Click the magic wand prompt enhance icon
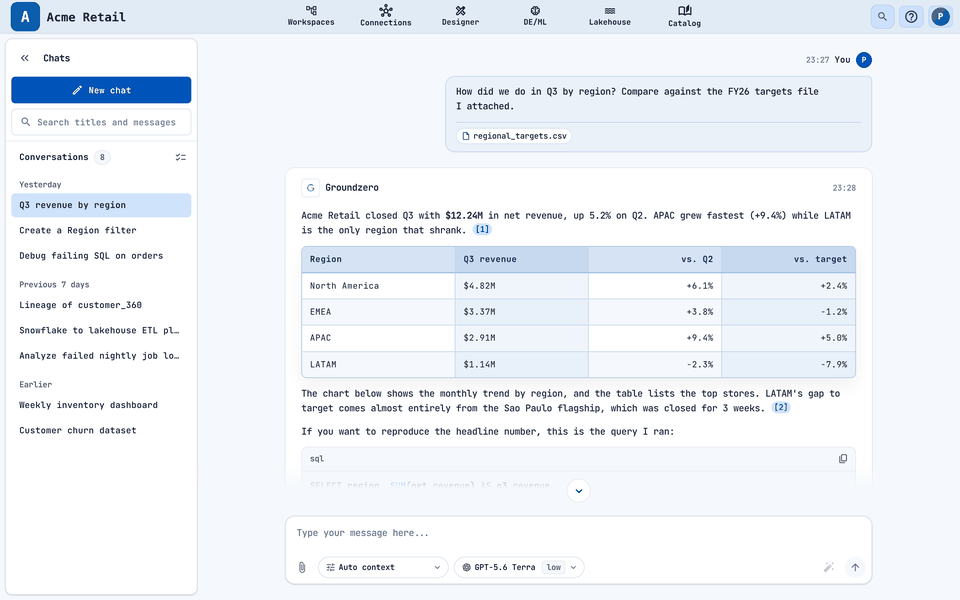The image size is (960, 600). tap(829, 568)
